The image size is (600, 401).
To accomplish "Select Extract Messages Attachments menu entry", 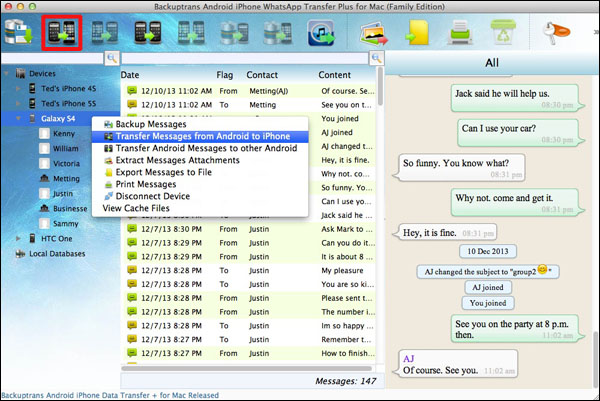I will tap(200, 160).
